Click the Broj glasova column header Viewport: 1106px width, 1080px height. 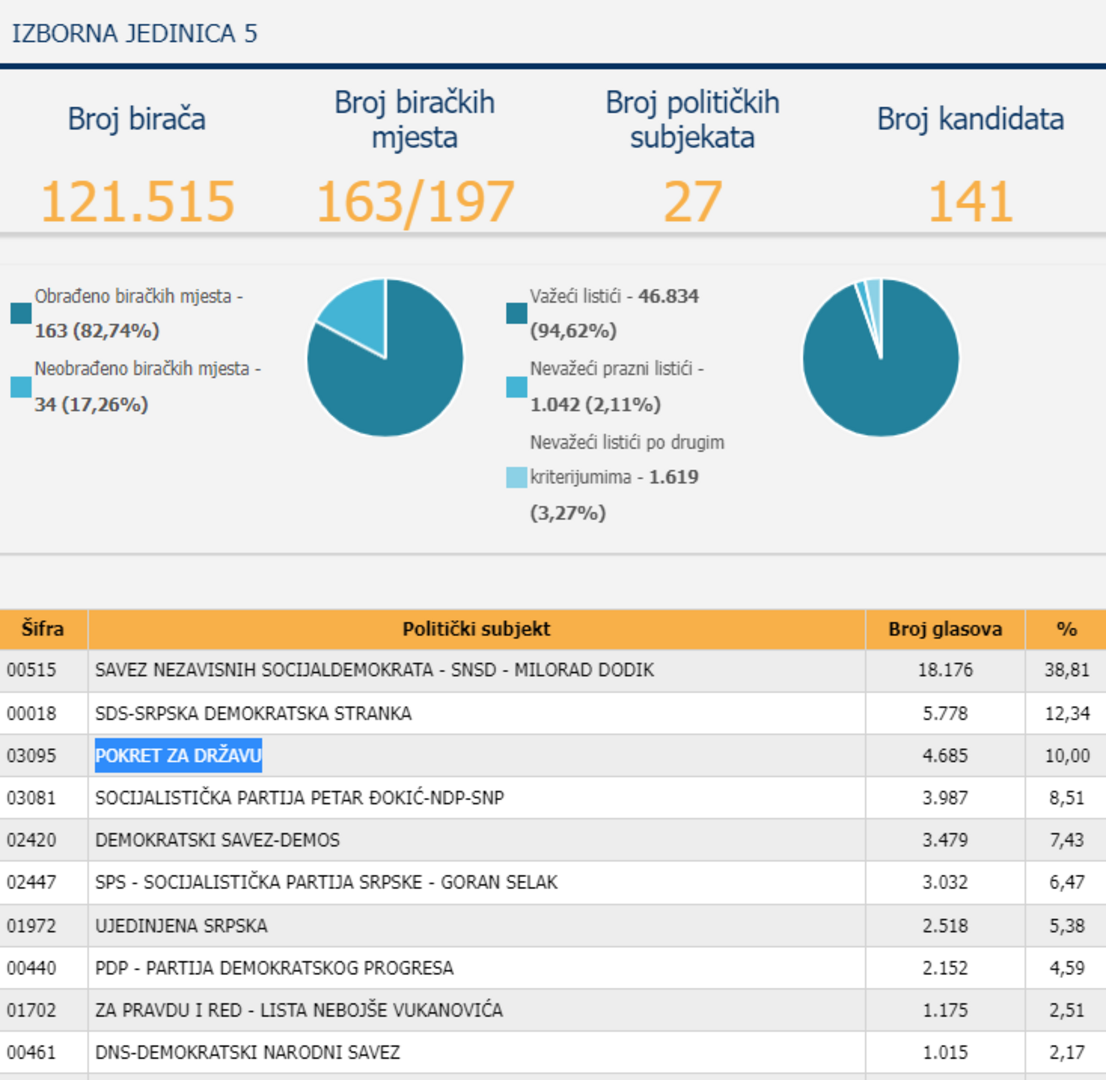[944, 629]
